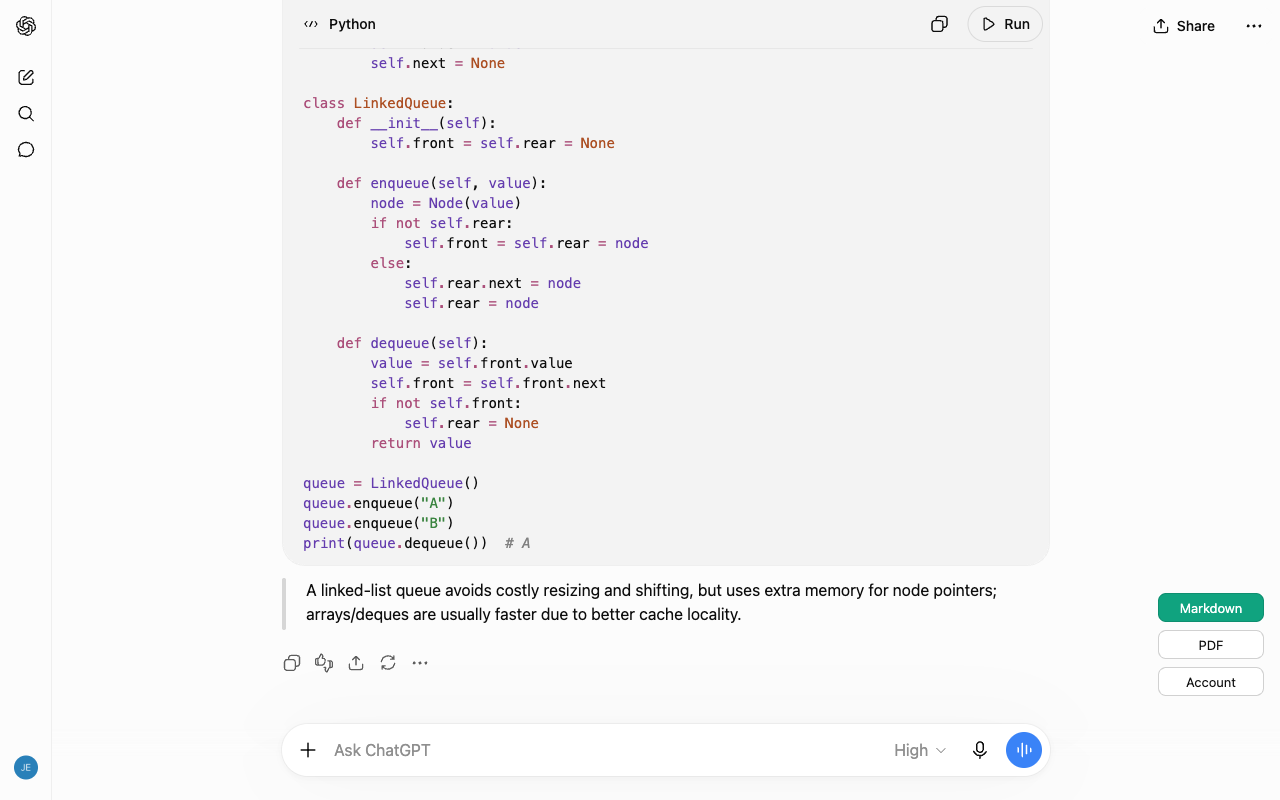Viewport: 1280px width, 800px height.
Task: Rate the response with thumbs icon
Action: (324, 663)
